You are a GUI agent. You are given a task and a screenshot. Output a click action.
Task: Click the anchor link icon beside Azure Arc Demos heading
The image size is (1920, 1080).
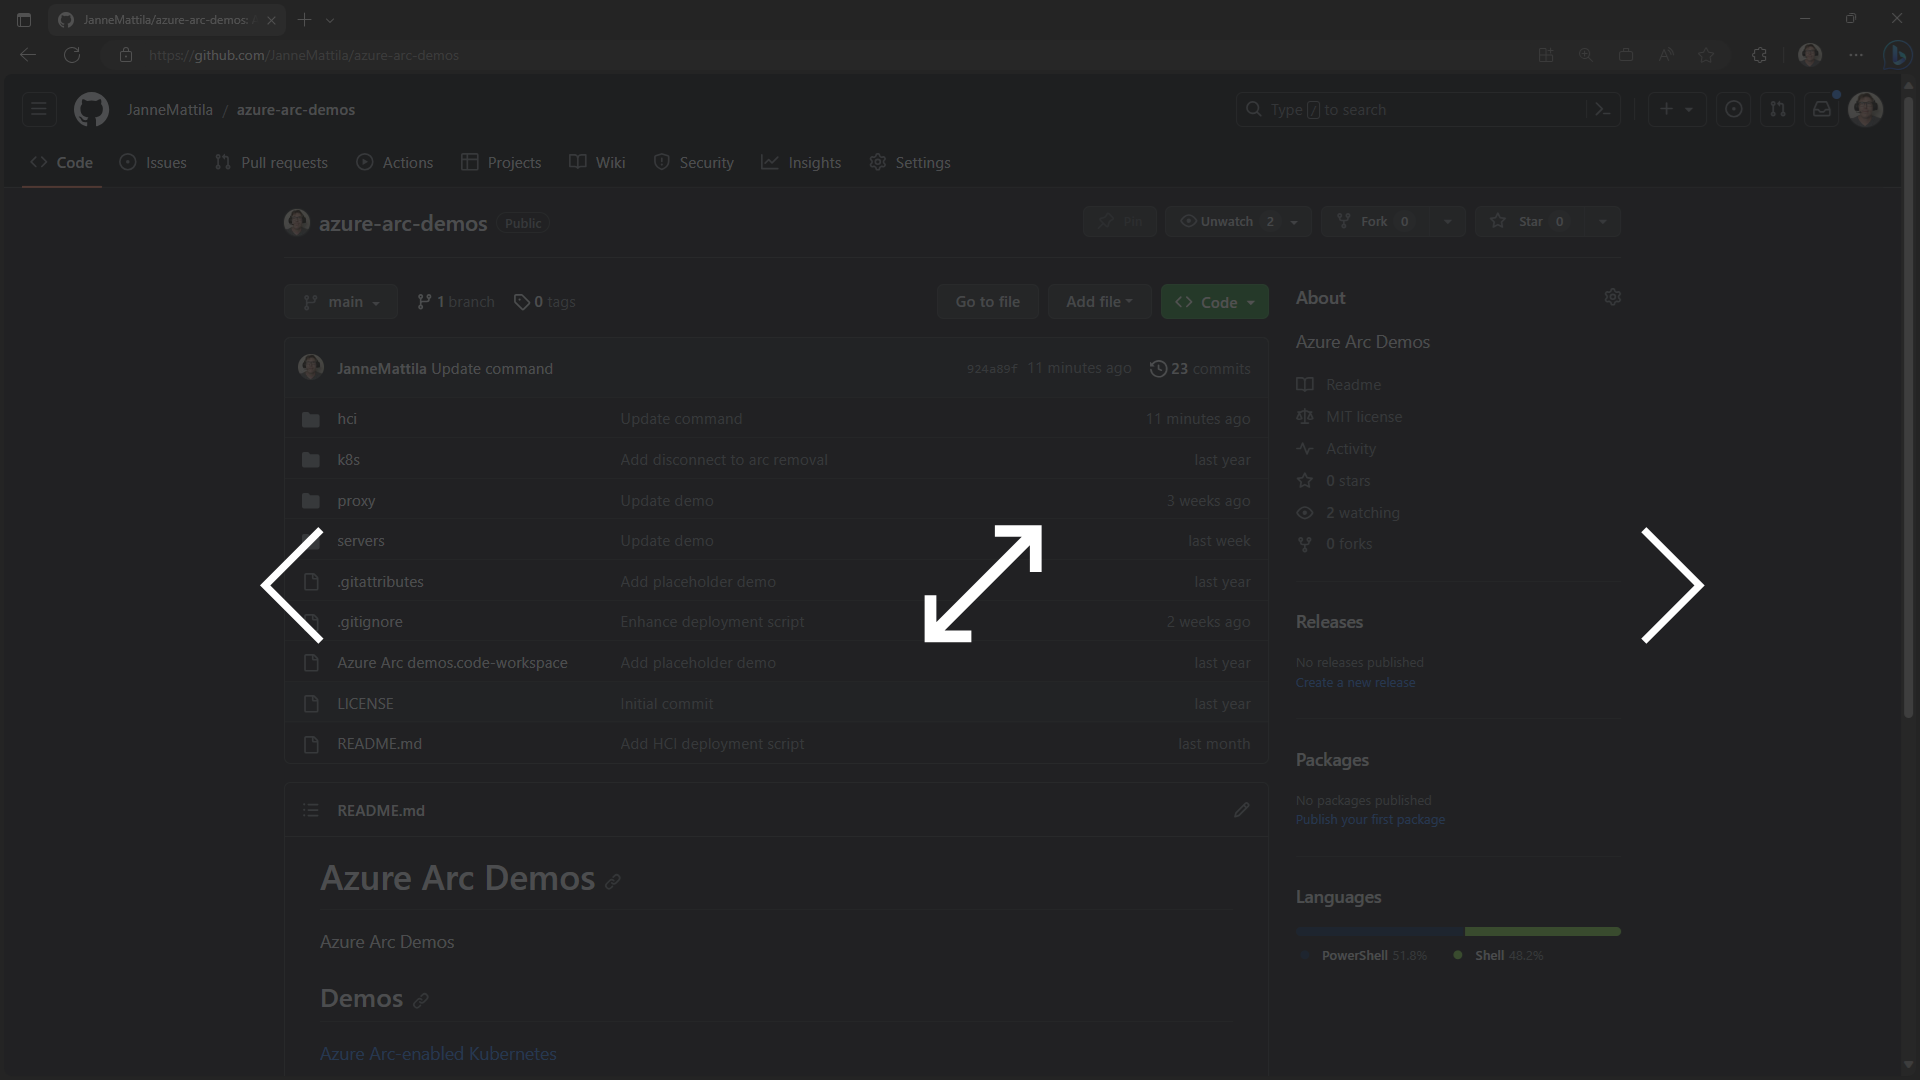613,881
